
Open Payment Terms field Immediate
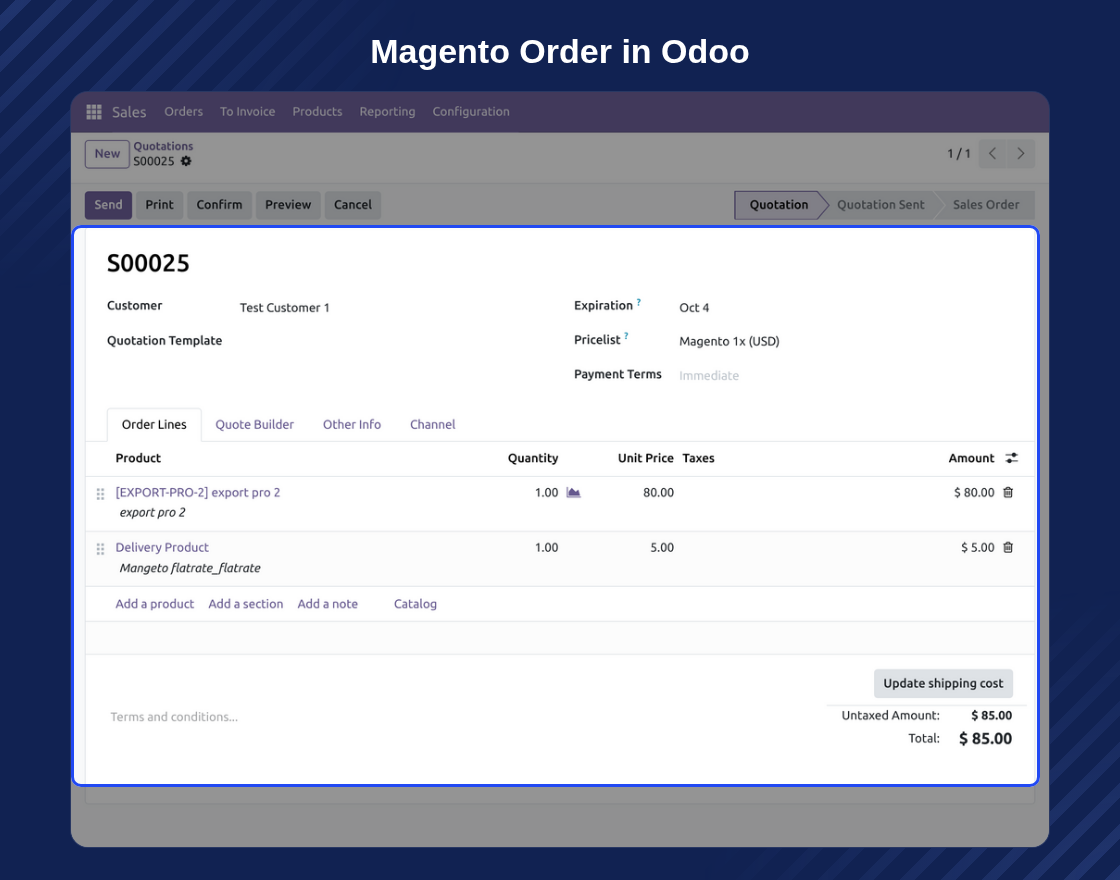pyautogui.click(x=709, y=376)
